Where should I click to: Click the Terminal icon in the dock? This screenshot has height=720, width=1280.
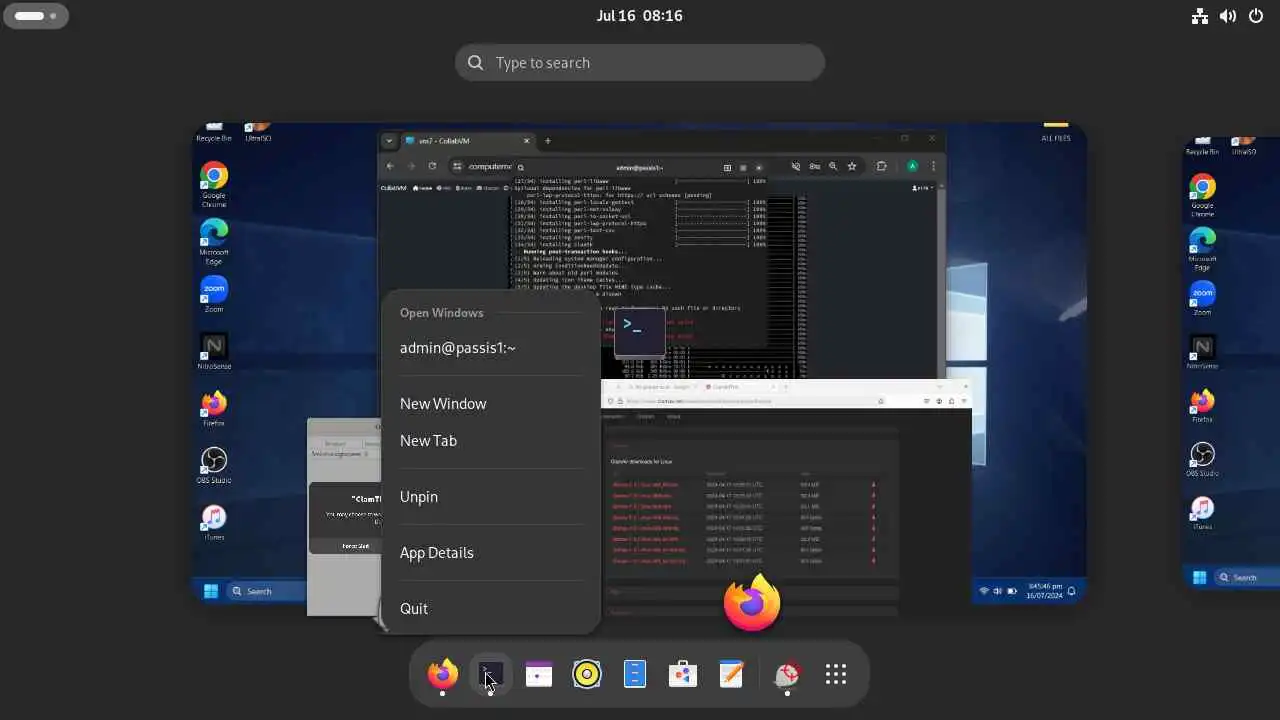490,675
